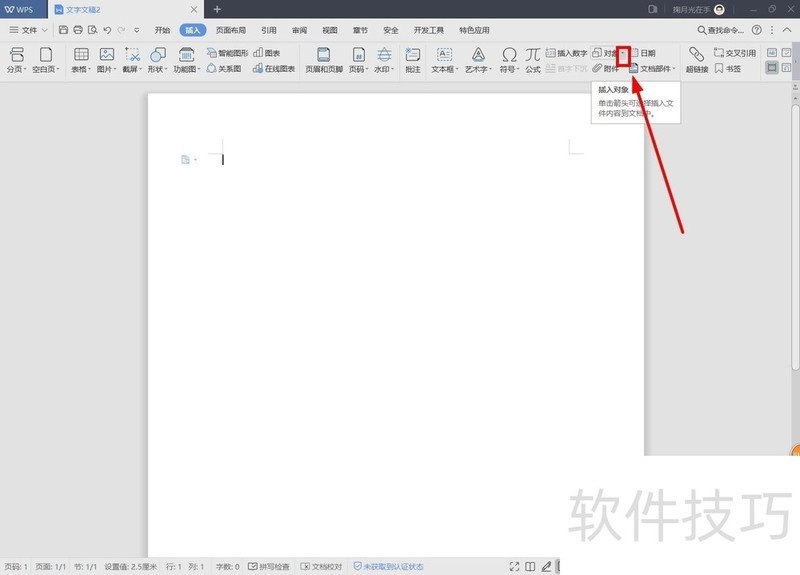
Task: Click the 查找命令 search box
Action: coord(720,30)
